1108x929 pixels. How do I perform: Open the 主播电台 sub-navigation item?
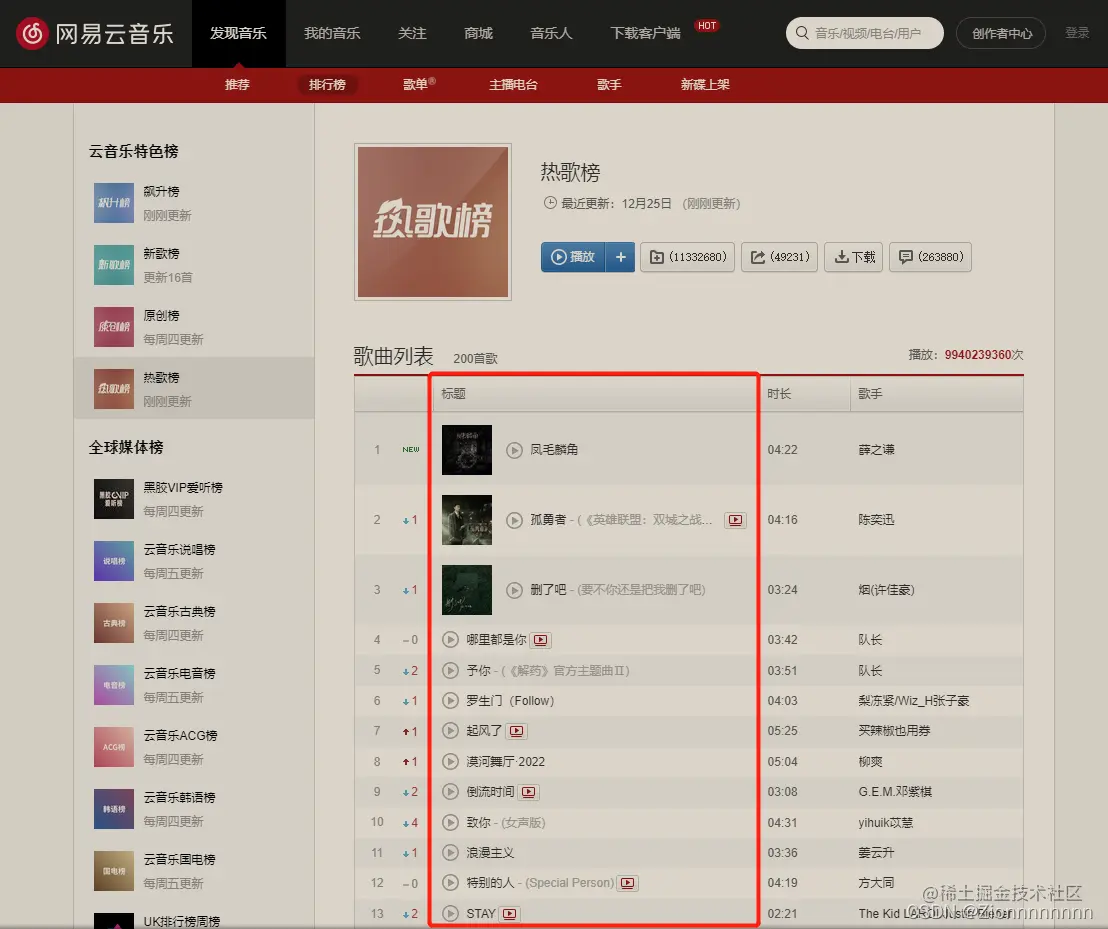(x=514, y=85)
